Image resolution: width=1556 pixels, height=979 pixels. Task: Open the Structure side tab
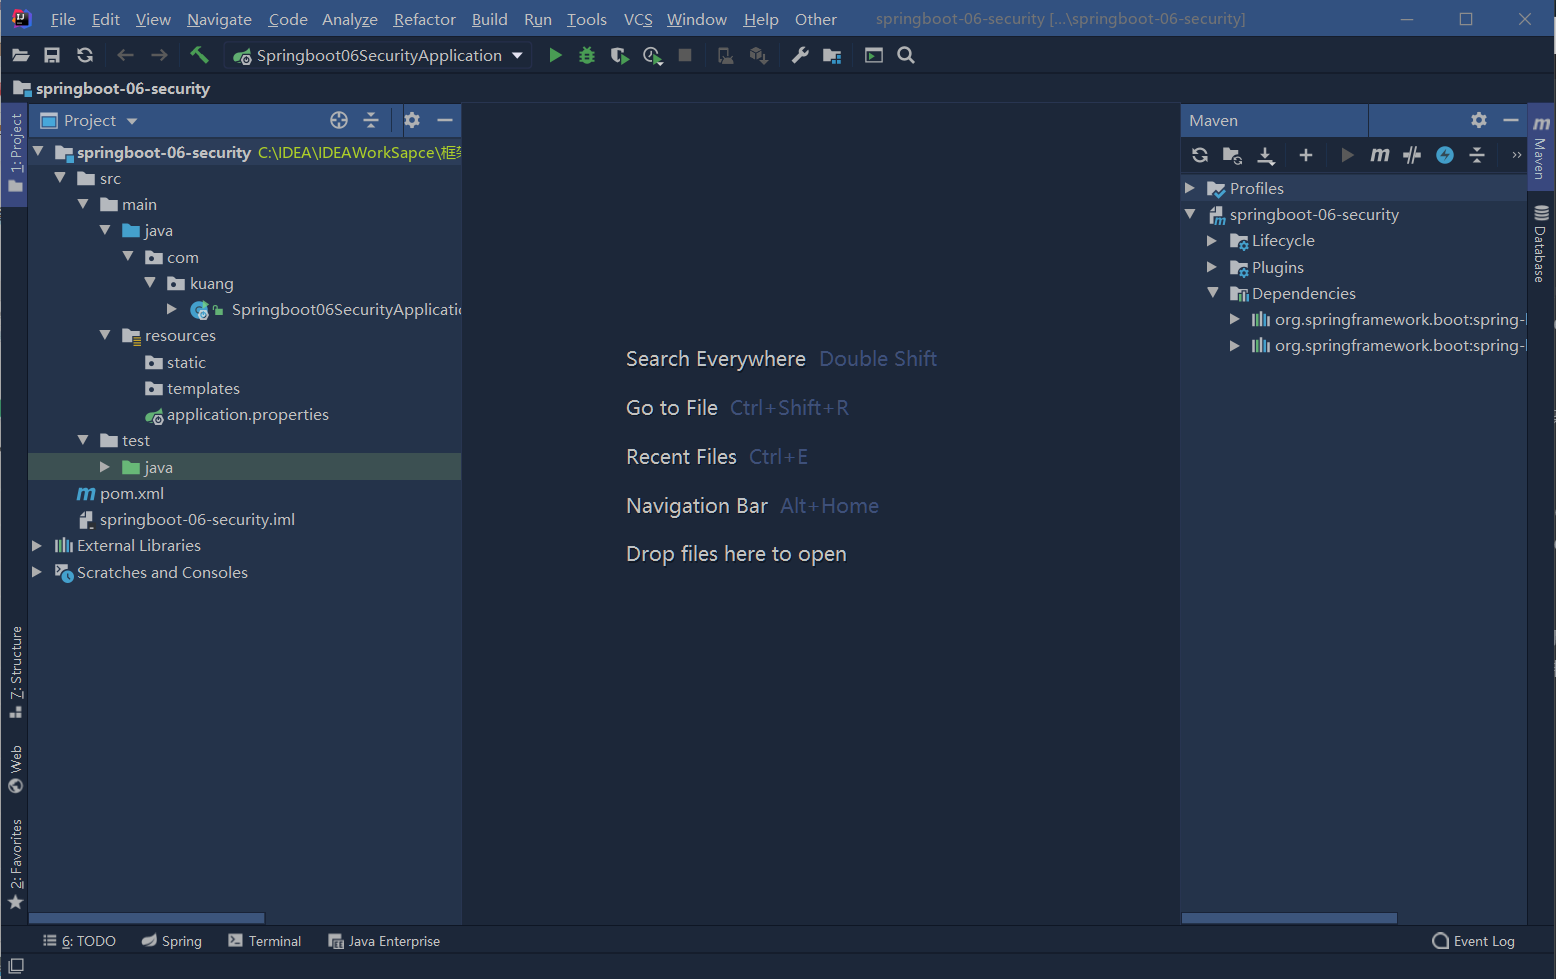coord(15,672)
